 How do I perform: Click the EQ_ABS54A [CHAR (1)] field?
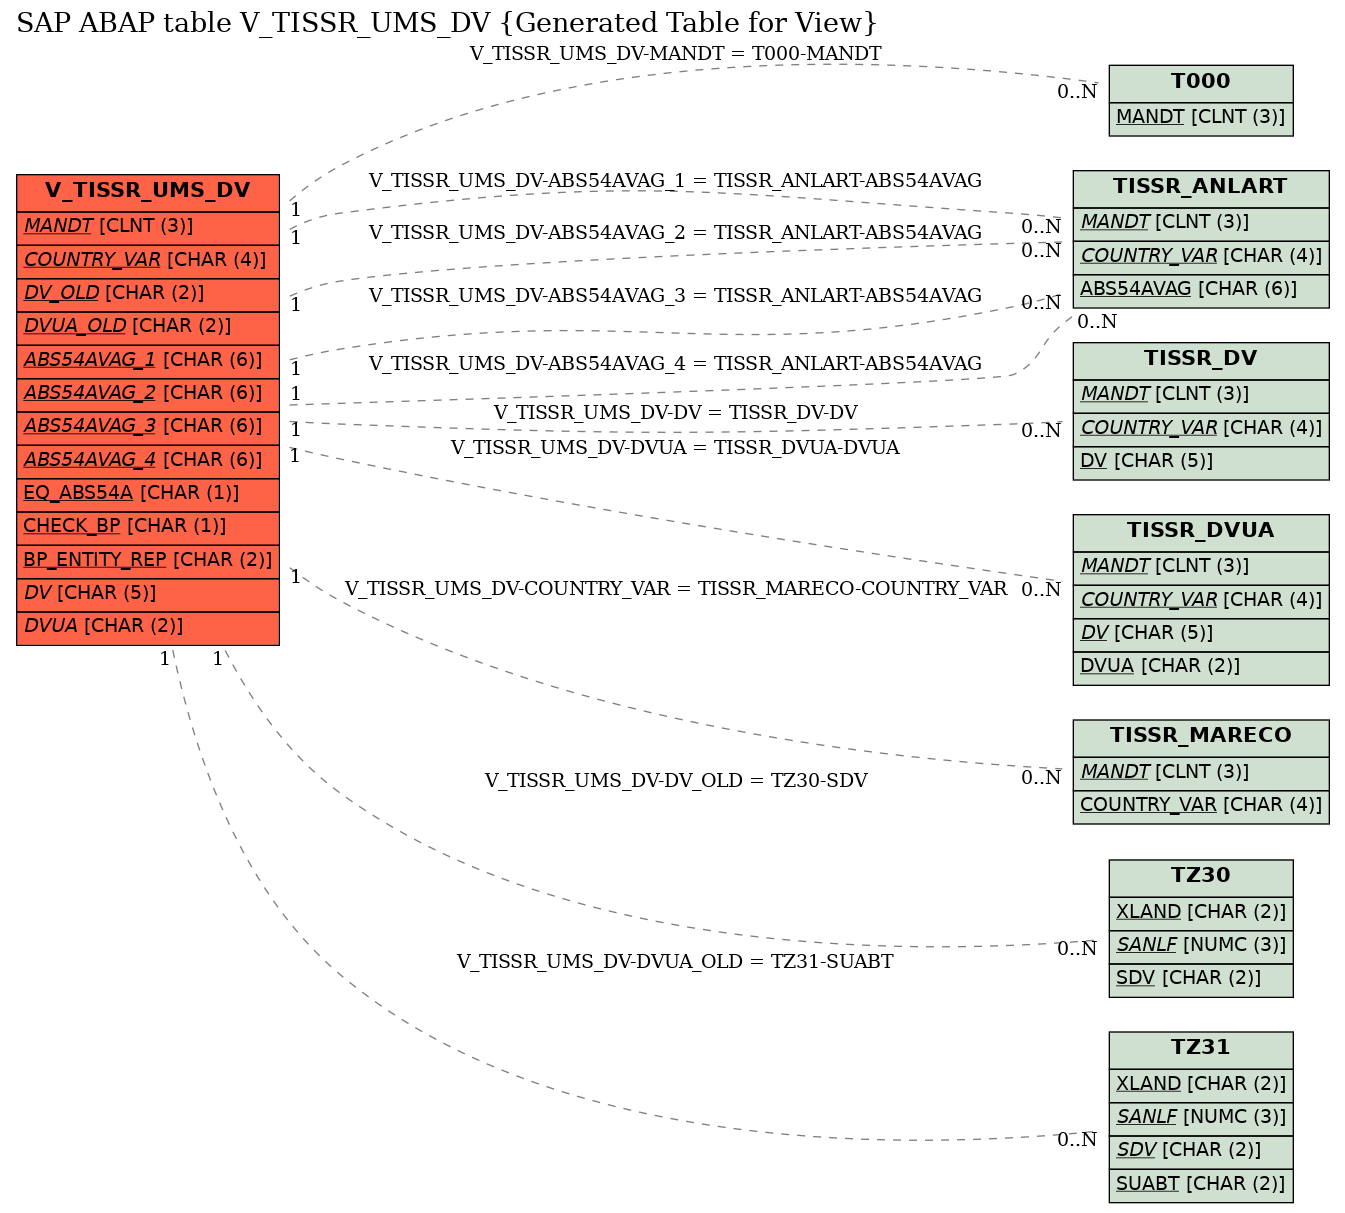pos(148,494)
